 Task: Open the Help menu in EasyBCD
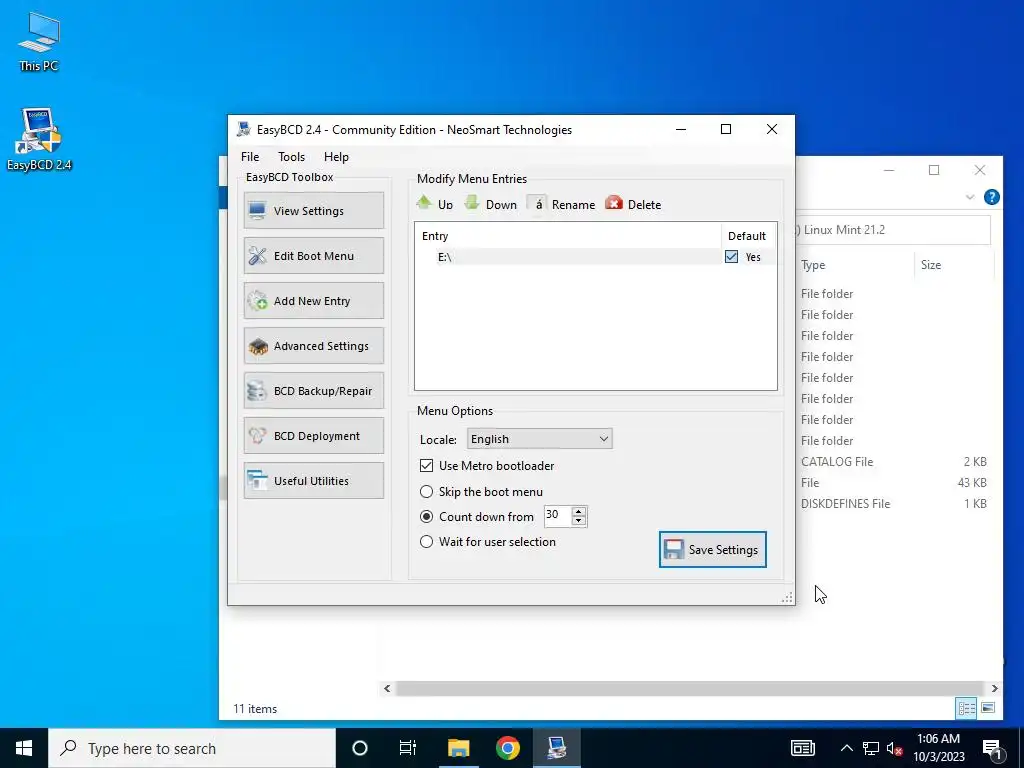tap(336, 157)
